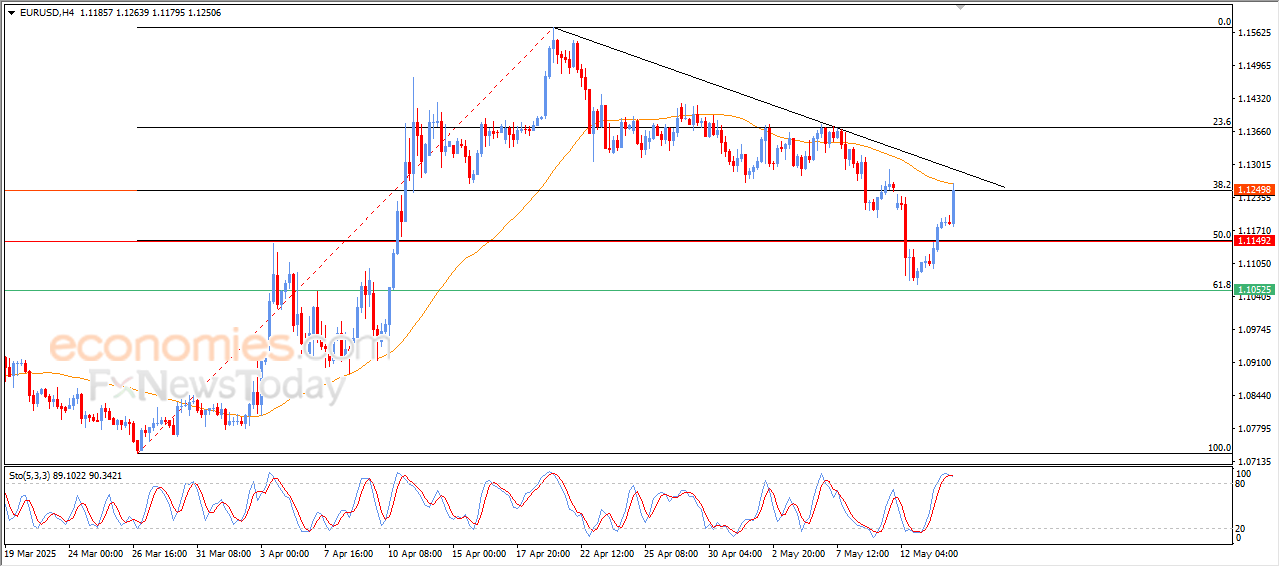Image resolution: width=1280 pixels, height=567 pixels.
Task: Click the 1.09100 price scale value
Action: coord(1255,363)
